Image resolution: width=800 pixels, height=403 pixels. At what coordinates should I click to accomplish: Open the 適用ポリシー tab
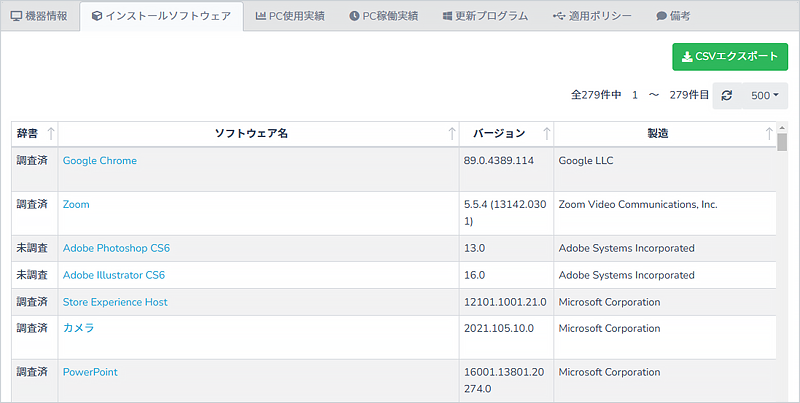[592, 16]
